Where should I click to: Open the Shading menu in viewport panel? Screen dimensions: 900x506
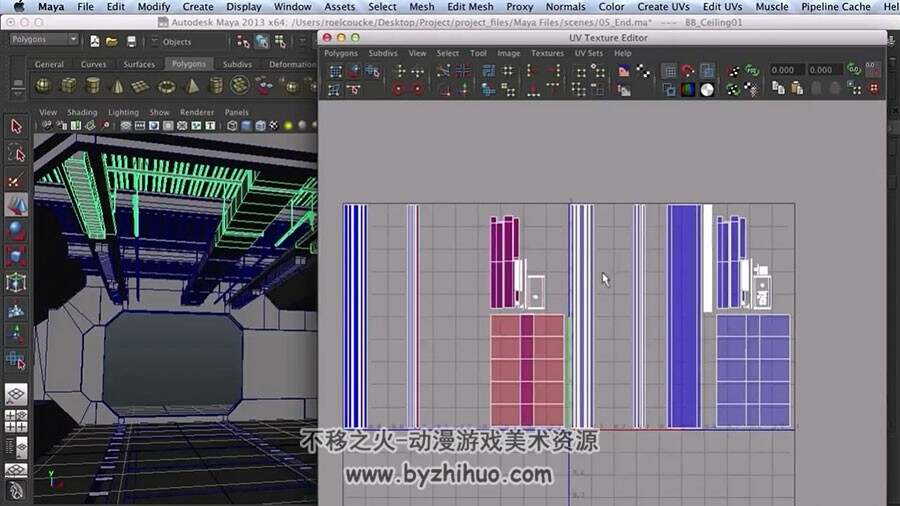point(82,112)
